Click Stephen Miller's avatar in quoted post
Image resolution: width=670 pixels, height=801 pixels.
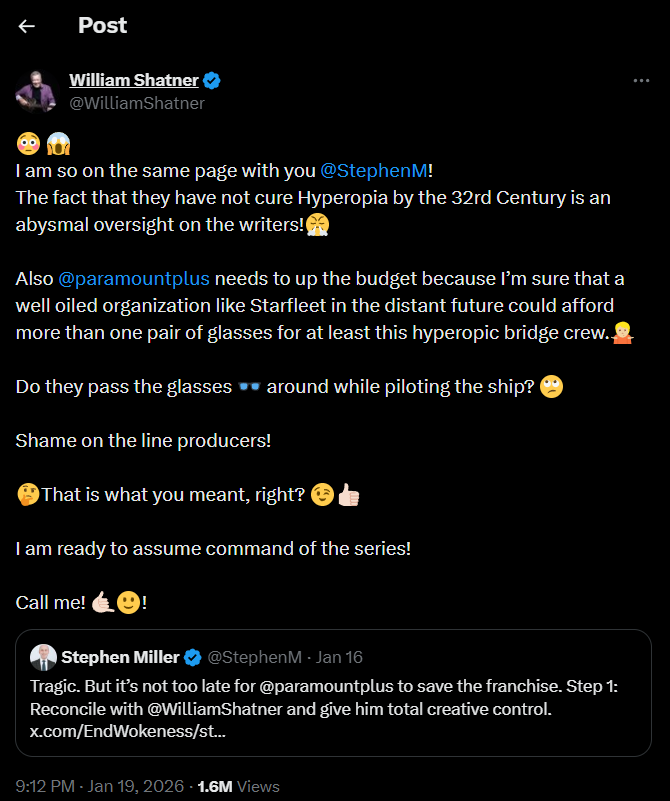(x=43, y=657)
